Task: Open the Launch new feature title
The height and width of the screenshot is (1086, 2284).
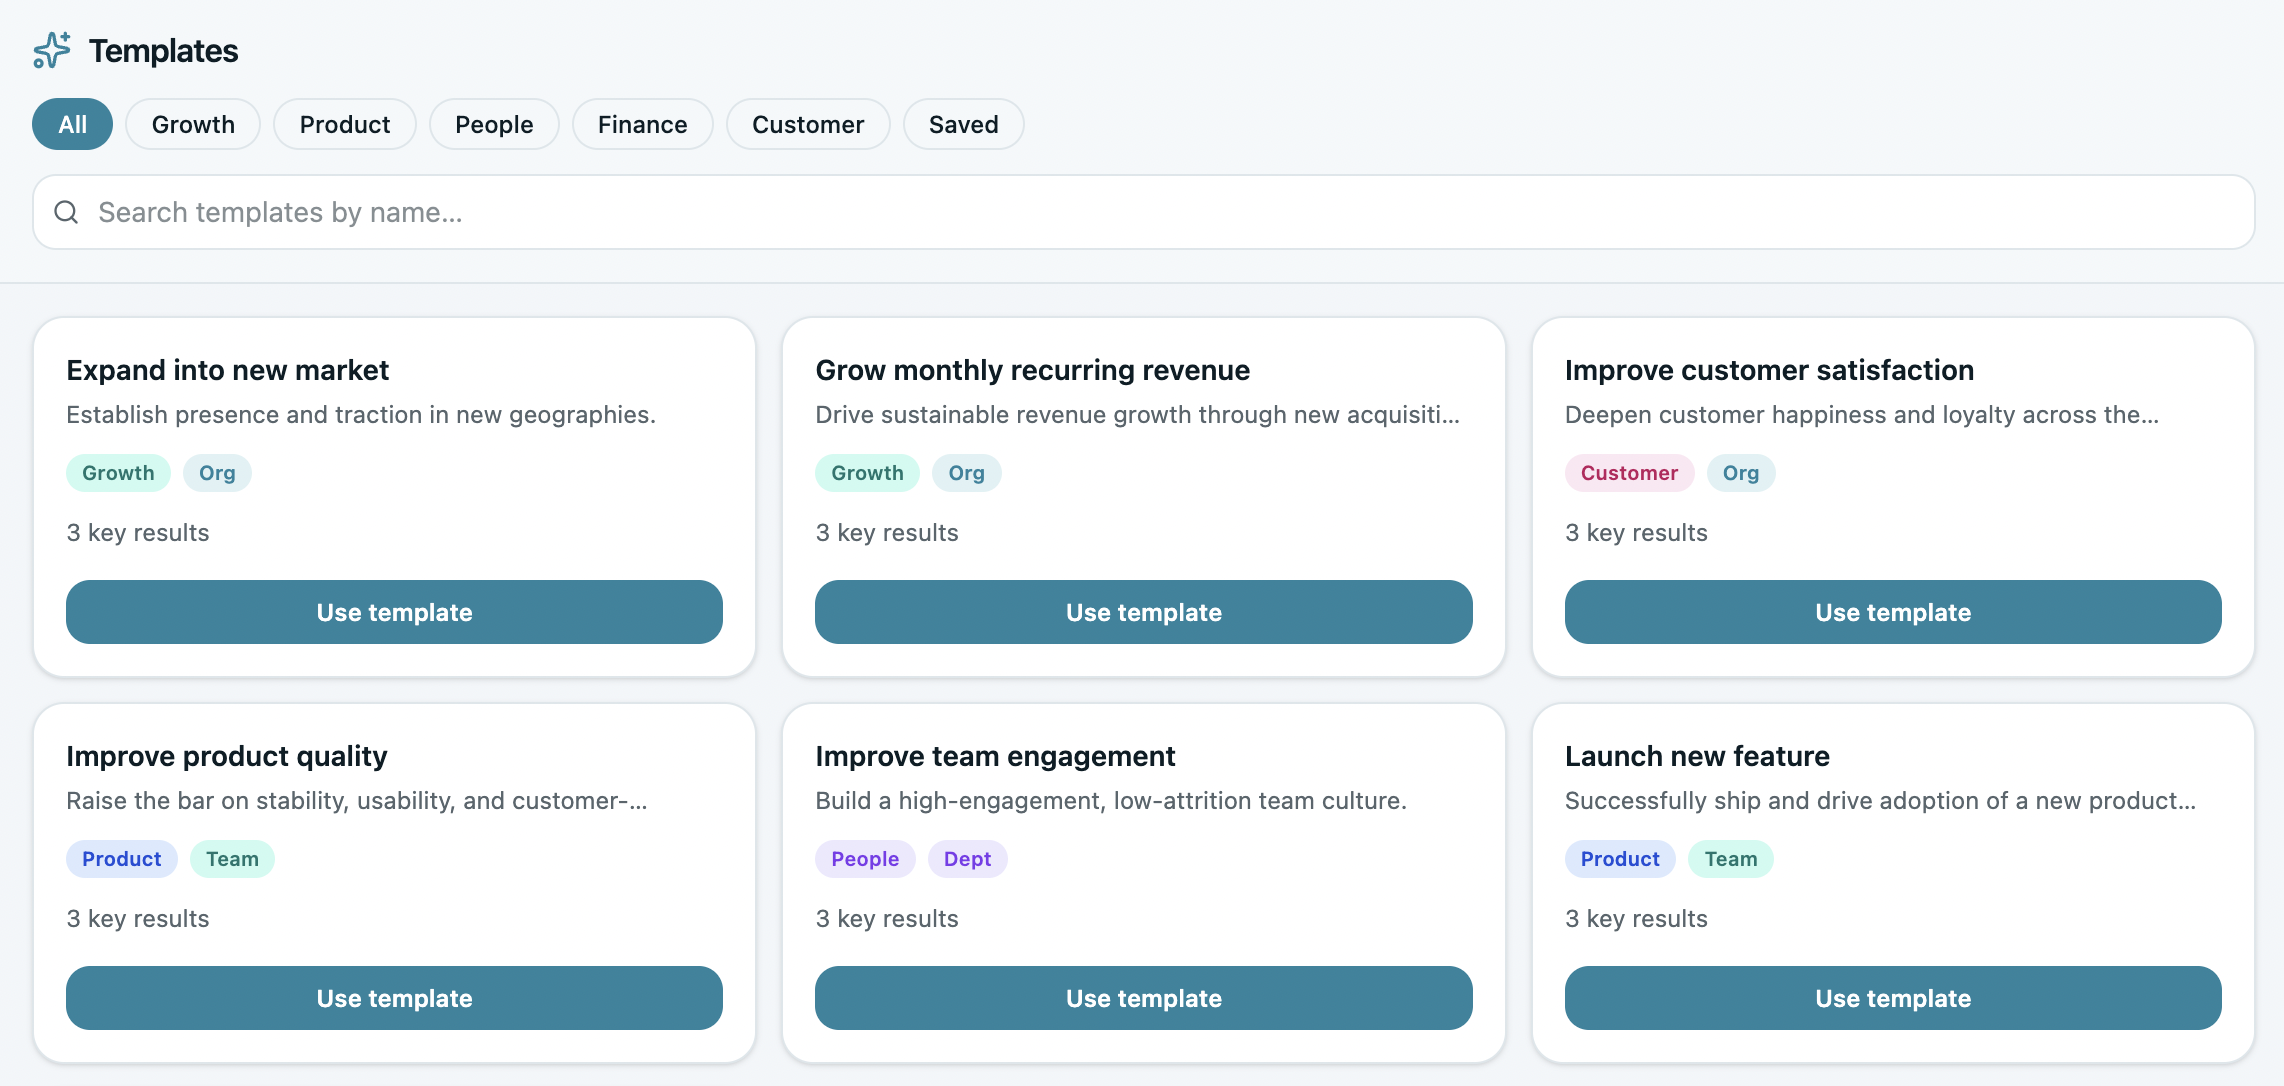Action: click(x=1697, y=756)
